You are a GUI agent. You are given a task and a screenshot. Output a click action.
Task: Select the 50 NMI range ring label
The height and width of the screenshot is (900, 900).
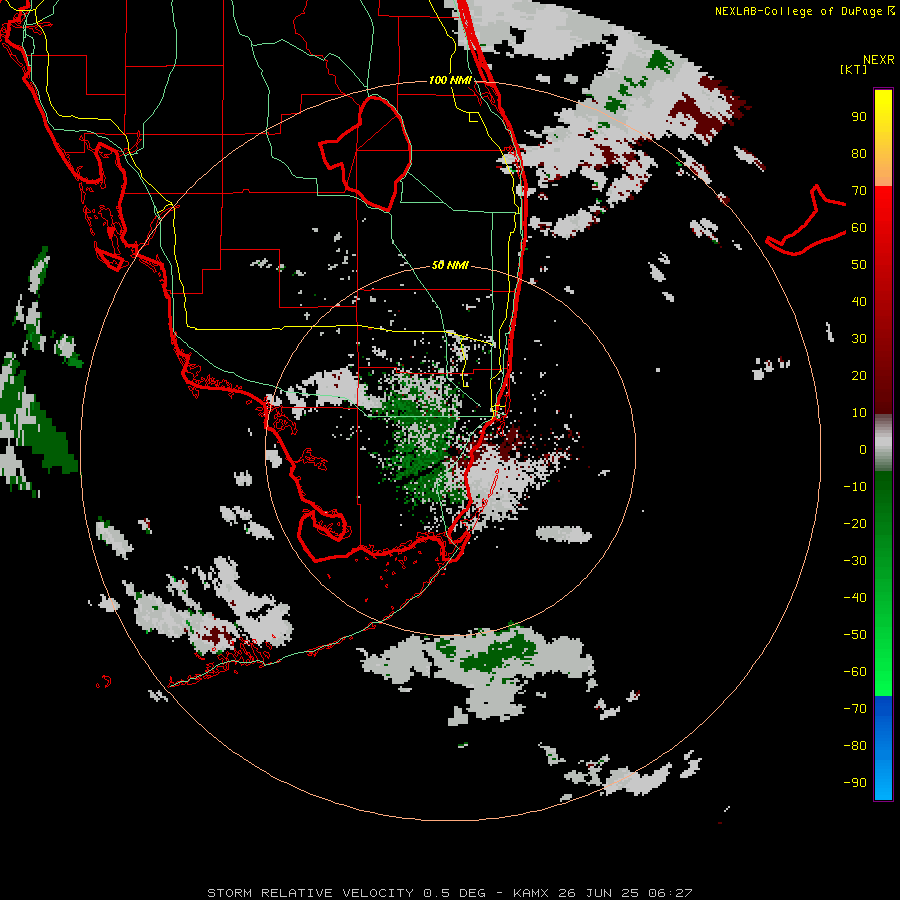point(450,265)
